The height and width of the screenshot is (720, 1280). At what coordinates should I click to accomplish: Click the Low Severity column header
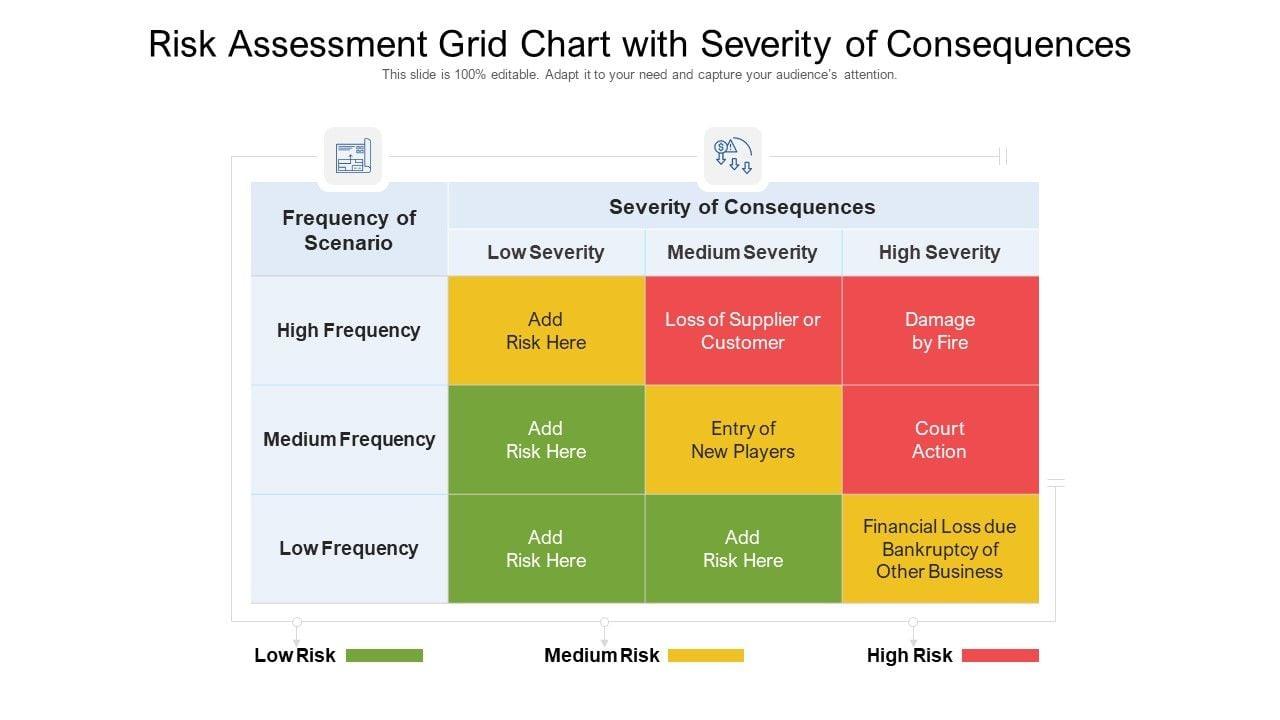coord(546,253)
